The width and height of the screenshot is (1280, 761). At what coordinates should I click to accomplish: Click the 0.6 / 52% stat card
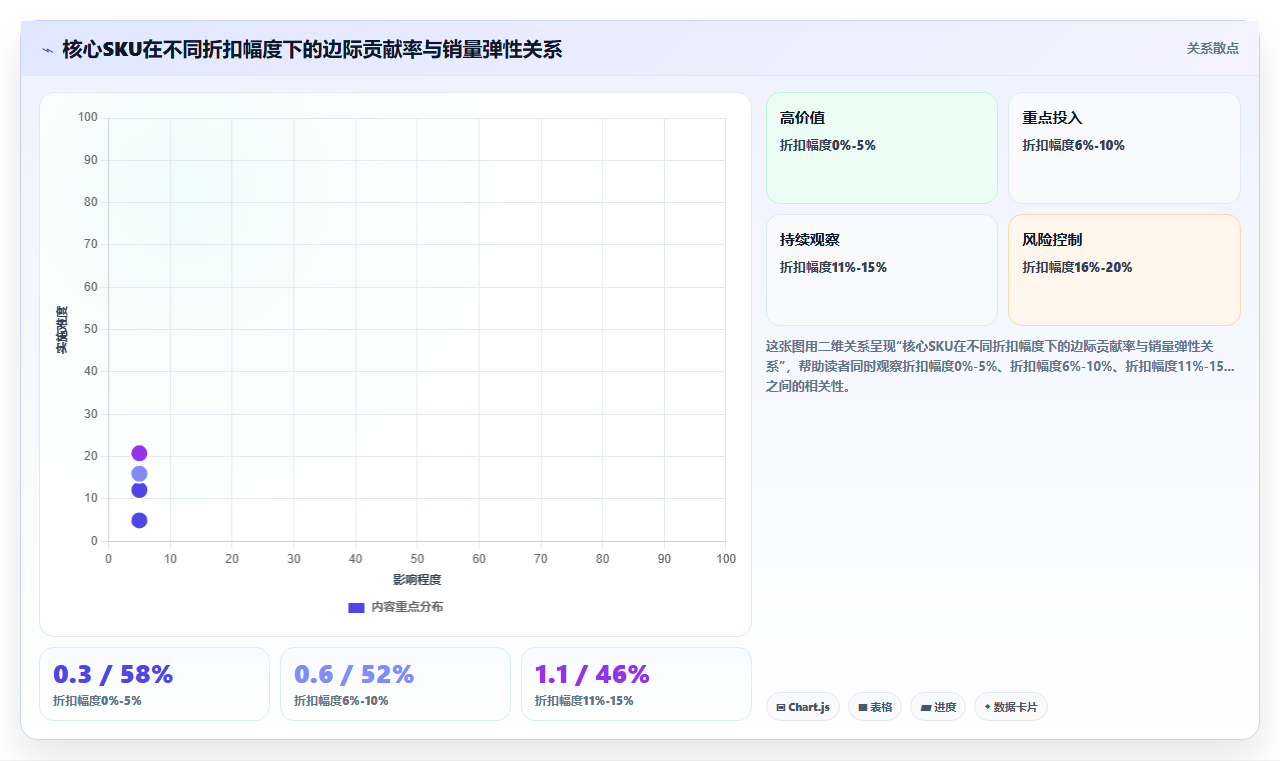pyautogui.click(x=395, y=684)
